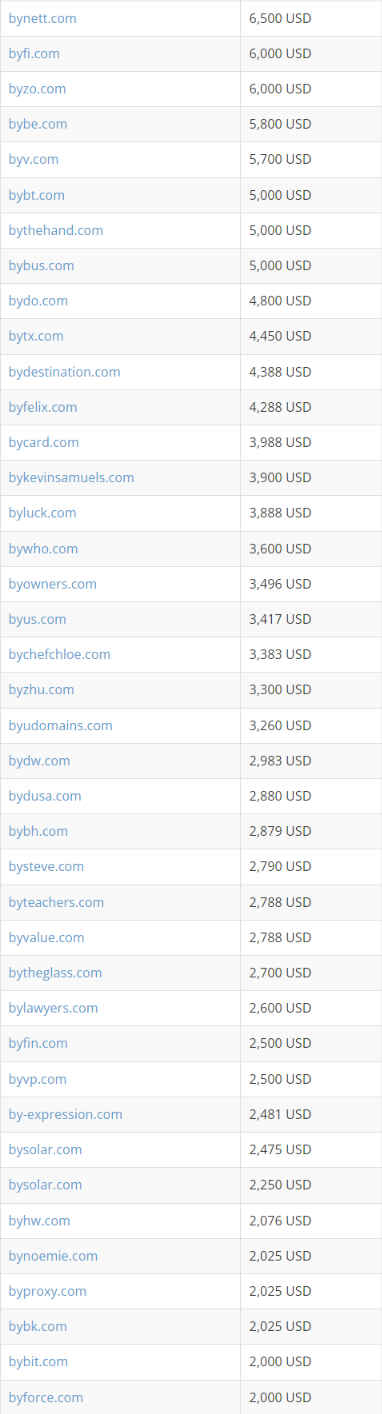Open bychefchloe.com listing

click(59, 654)
